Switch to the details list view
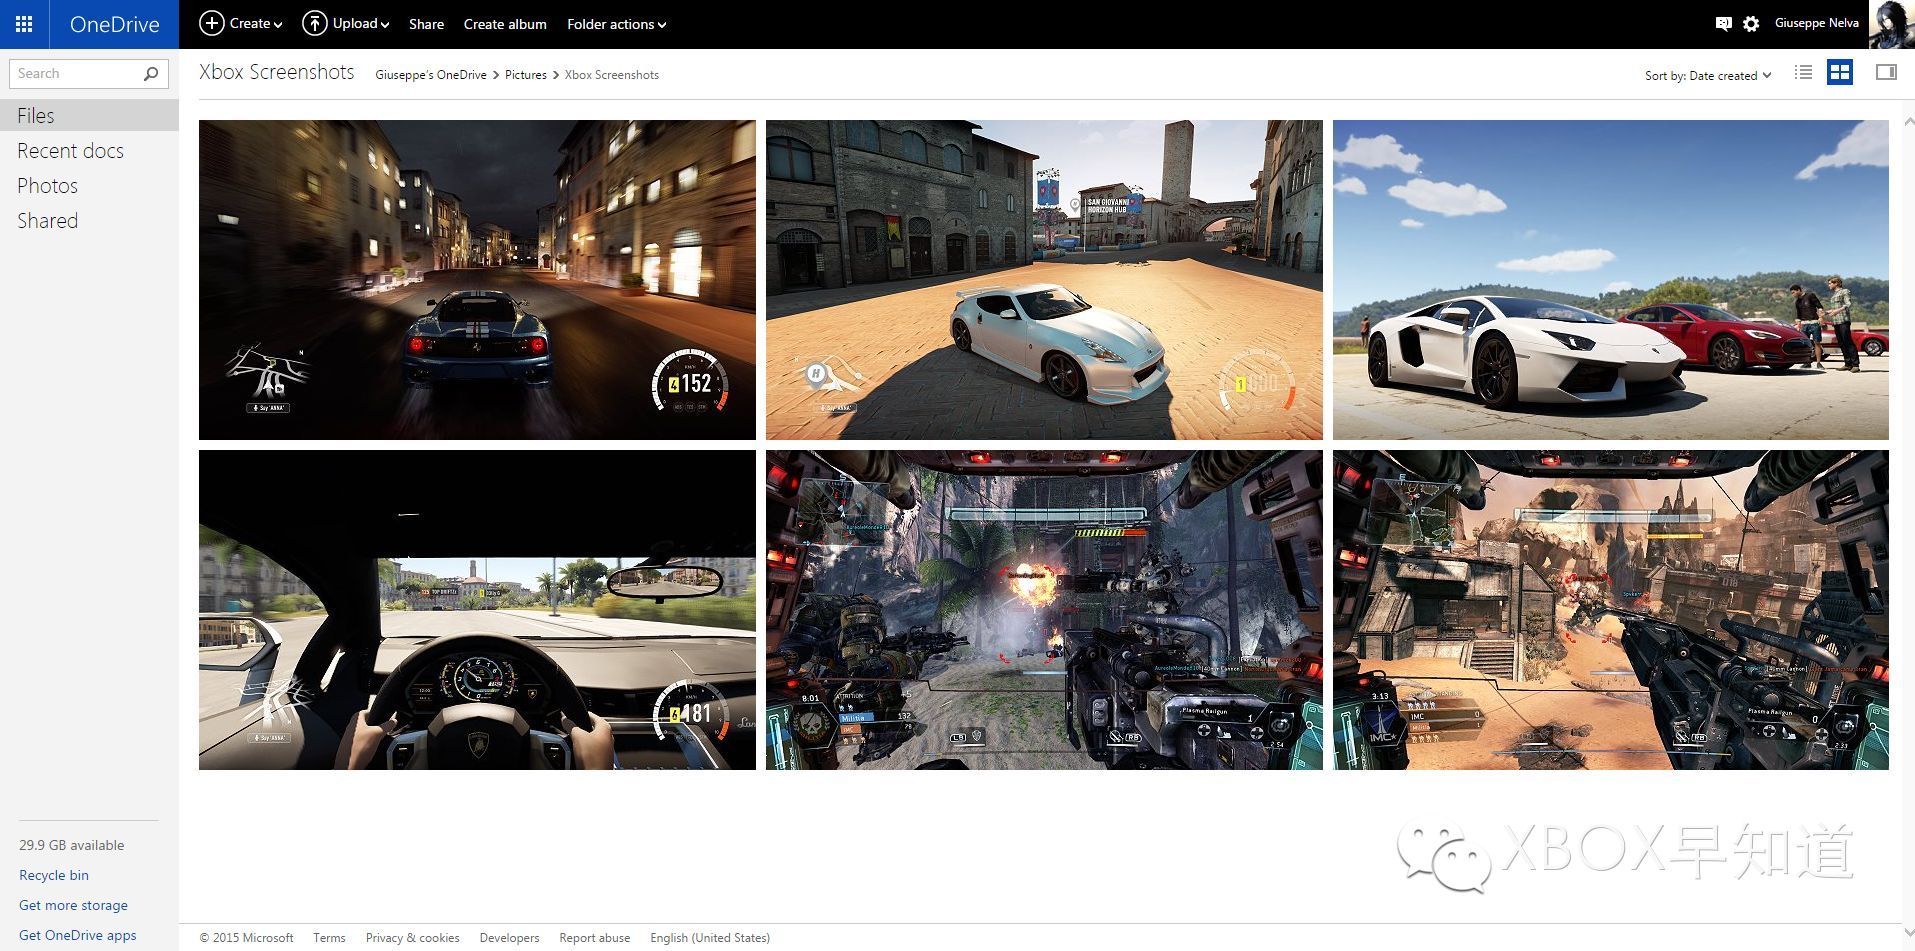This screenshot has width=1915, height=951. coord(1803,72)
